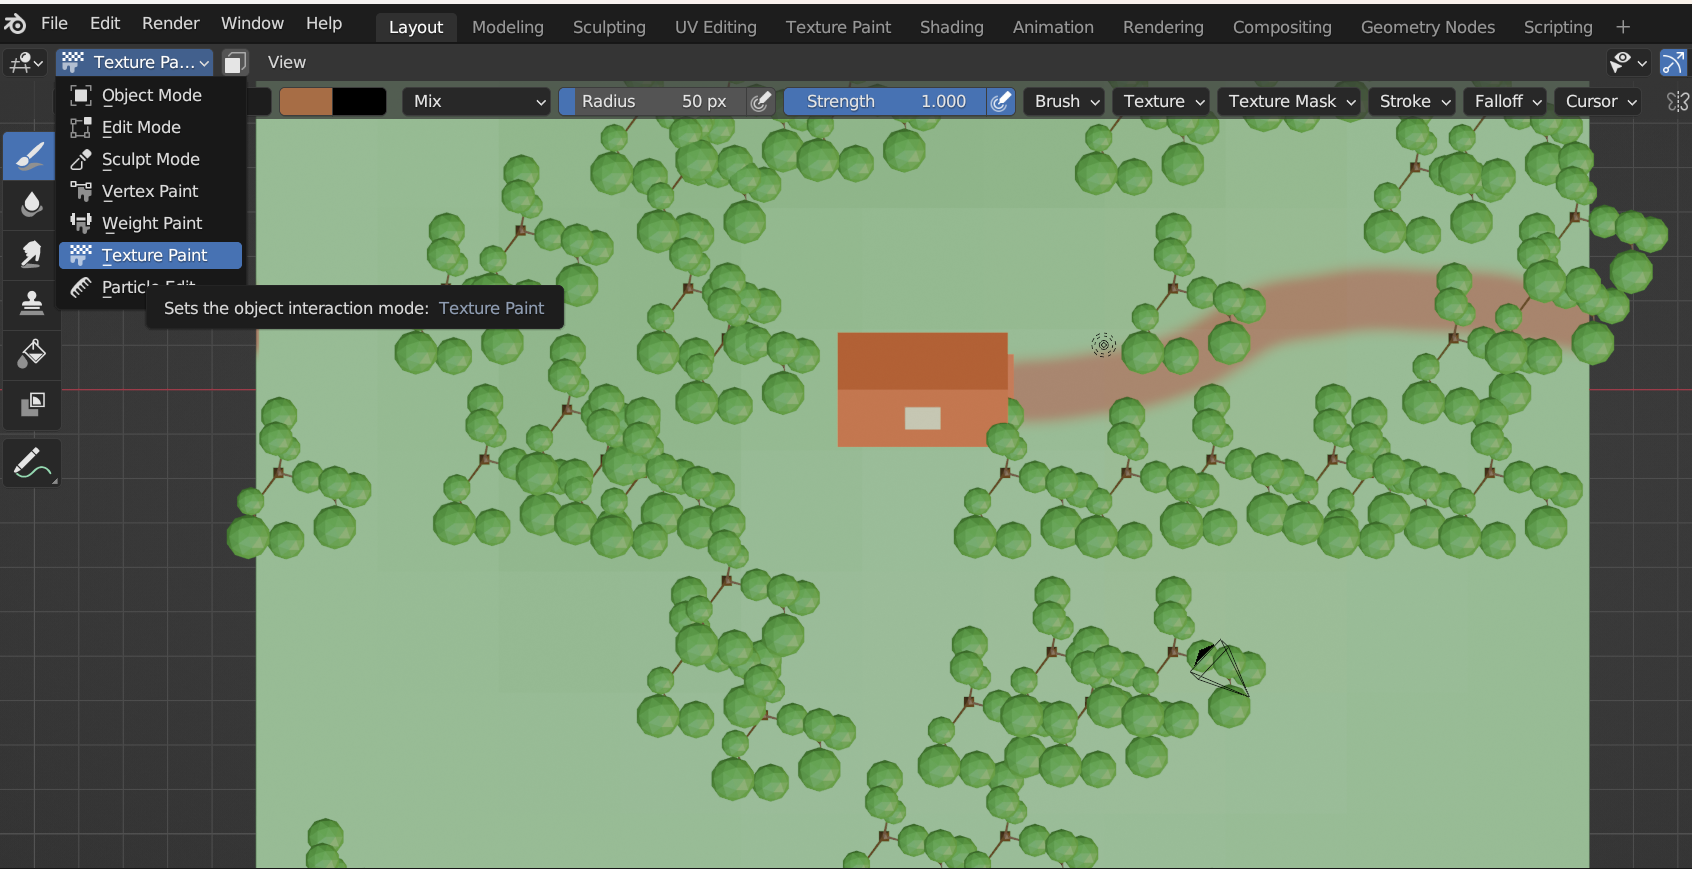Select the Smear tool
Image resolution: width=1692 pixels, height=869 pixels.
point(30,254)
